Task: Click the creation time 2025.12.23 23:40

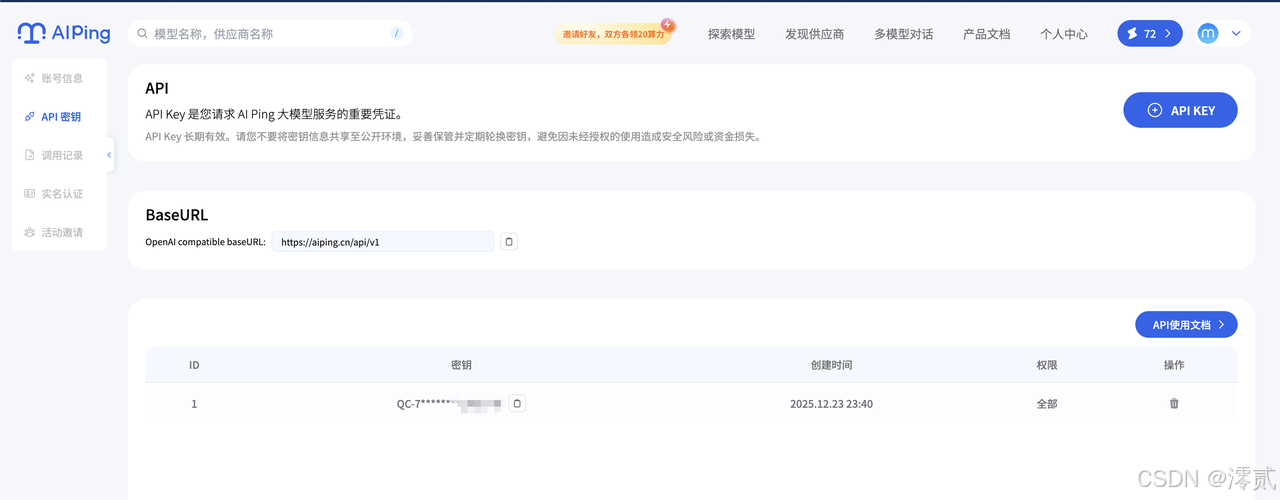Action: [831, 404]
